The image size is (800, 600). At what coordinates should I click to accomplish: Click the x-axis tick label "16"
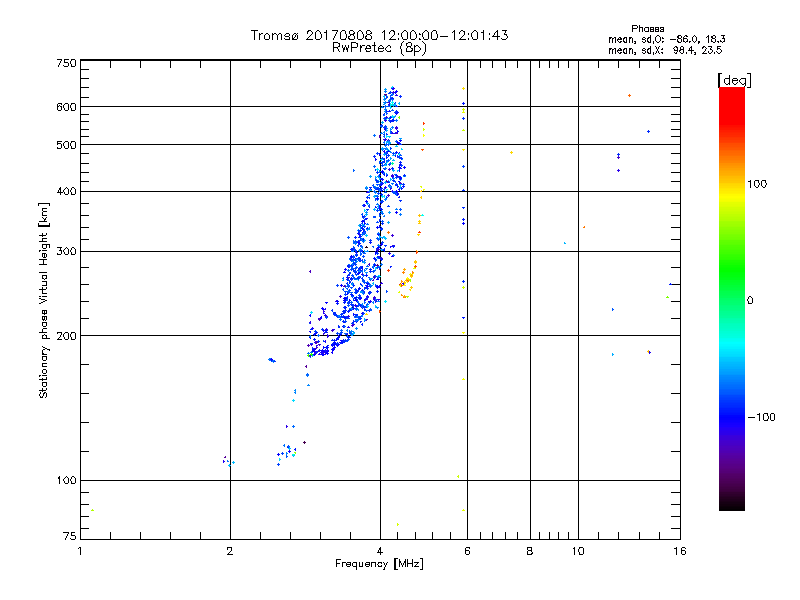(680, 551)
